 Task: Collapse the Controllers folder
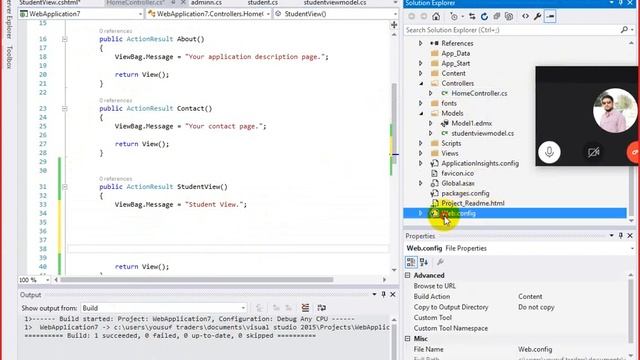click(421, 83)
